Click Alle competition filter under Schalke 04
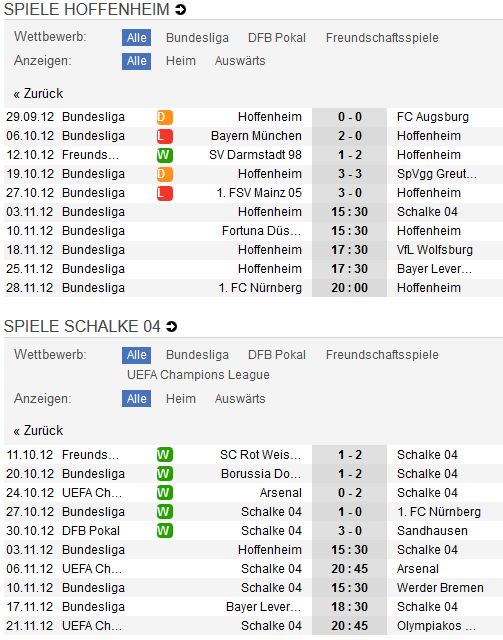This screenshot has width=503, height=640. point(136,355)
